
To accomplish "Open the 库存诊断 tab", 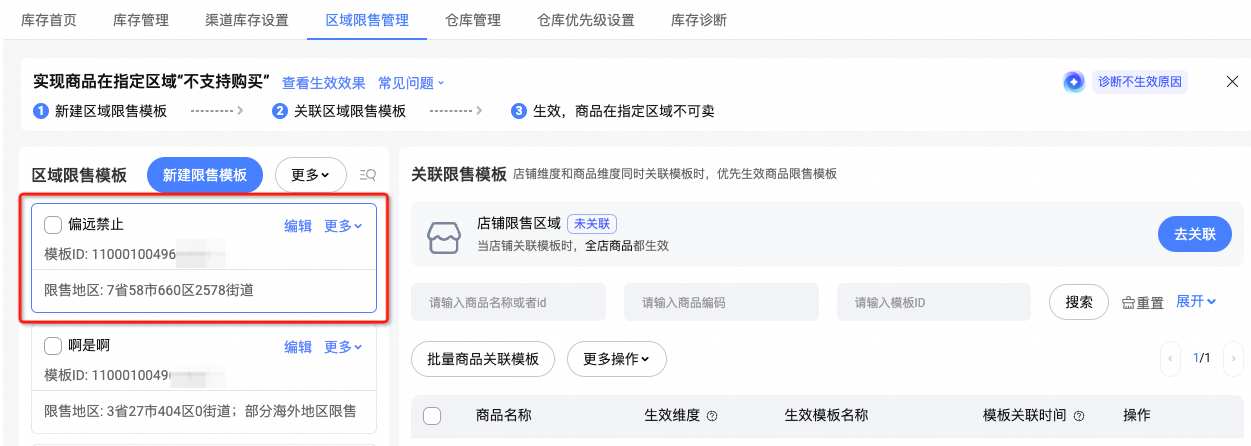I will (x=698, y=20).
